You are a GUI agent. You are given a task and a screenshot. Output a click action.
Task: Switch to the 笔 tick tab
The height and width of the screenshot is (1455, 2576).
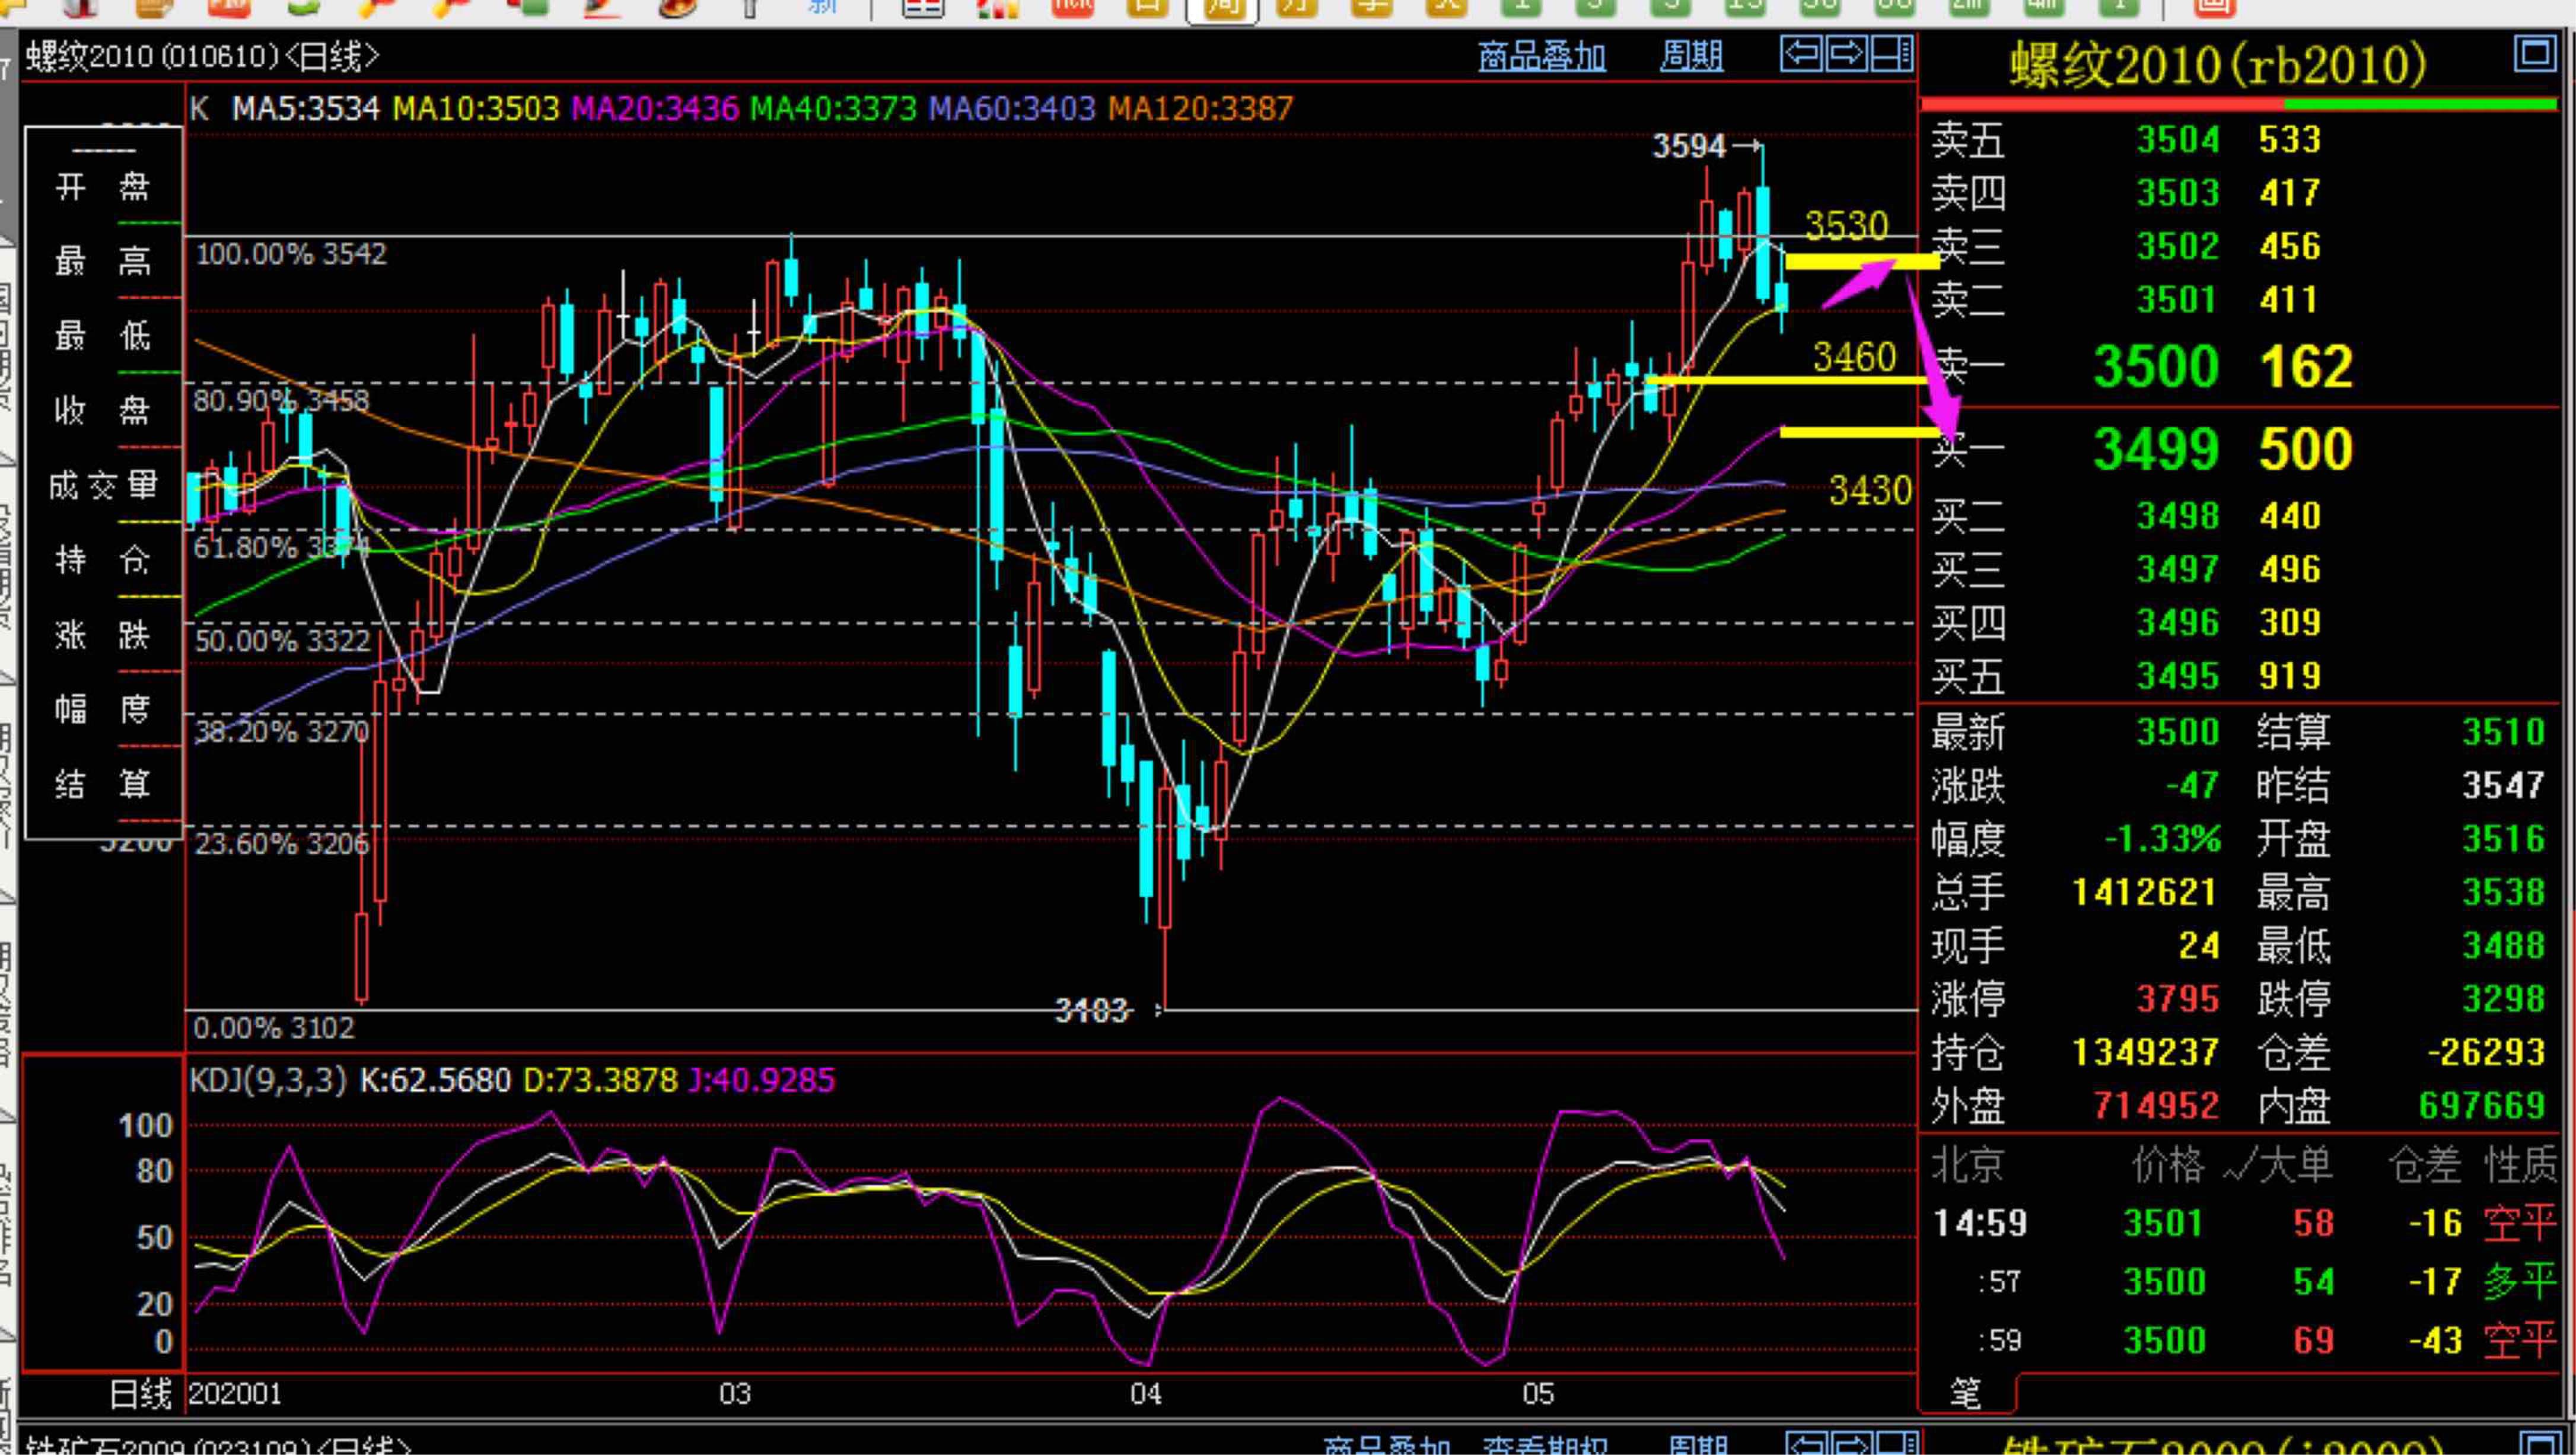tap(1966, 1393)
